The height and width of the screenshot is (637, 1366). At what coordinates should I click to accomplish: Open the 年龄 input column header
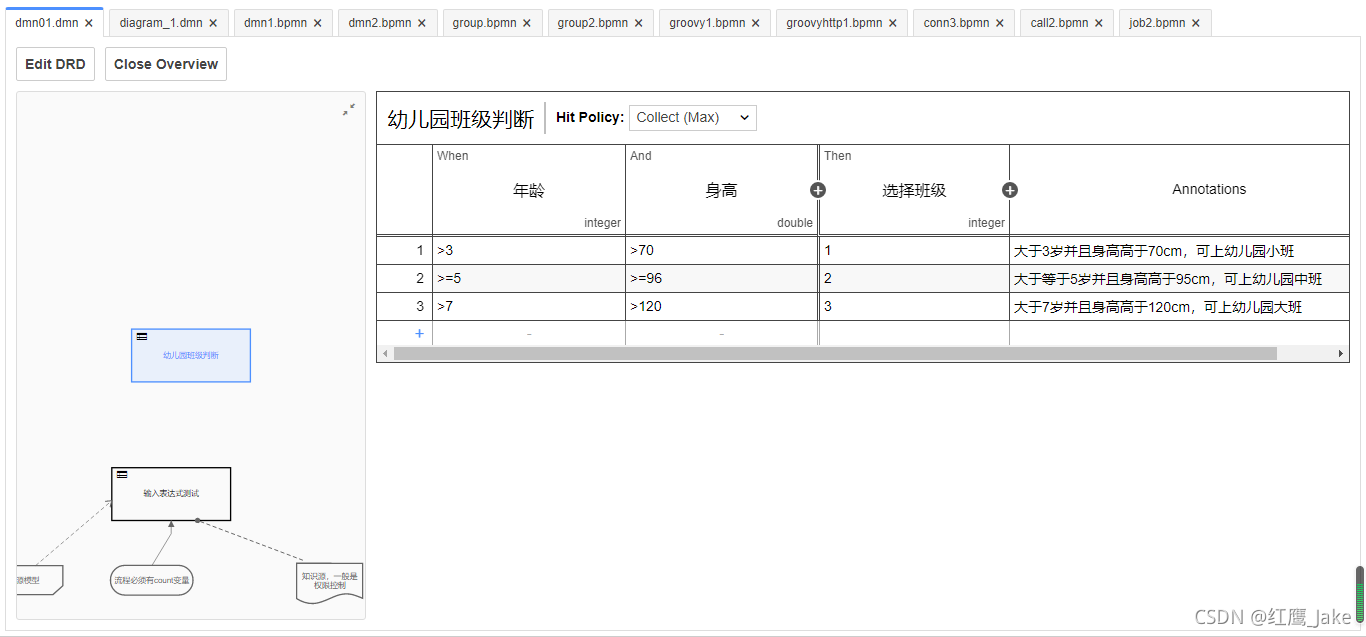point(528,190)
